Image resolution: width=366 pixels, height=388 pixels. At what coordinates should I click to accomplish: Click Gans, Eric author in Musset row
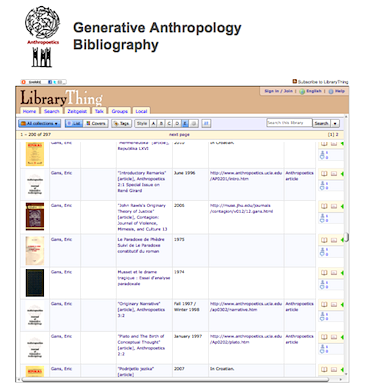click(61, 272)
